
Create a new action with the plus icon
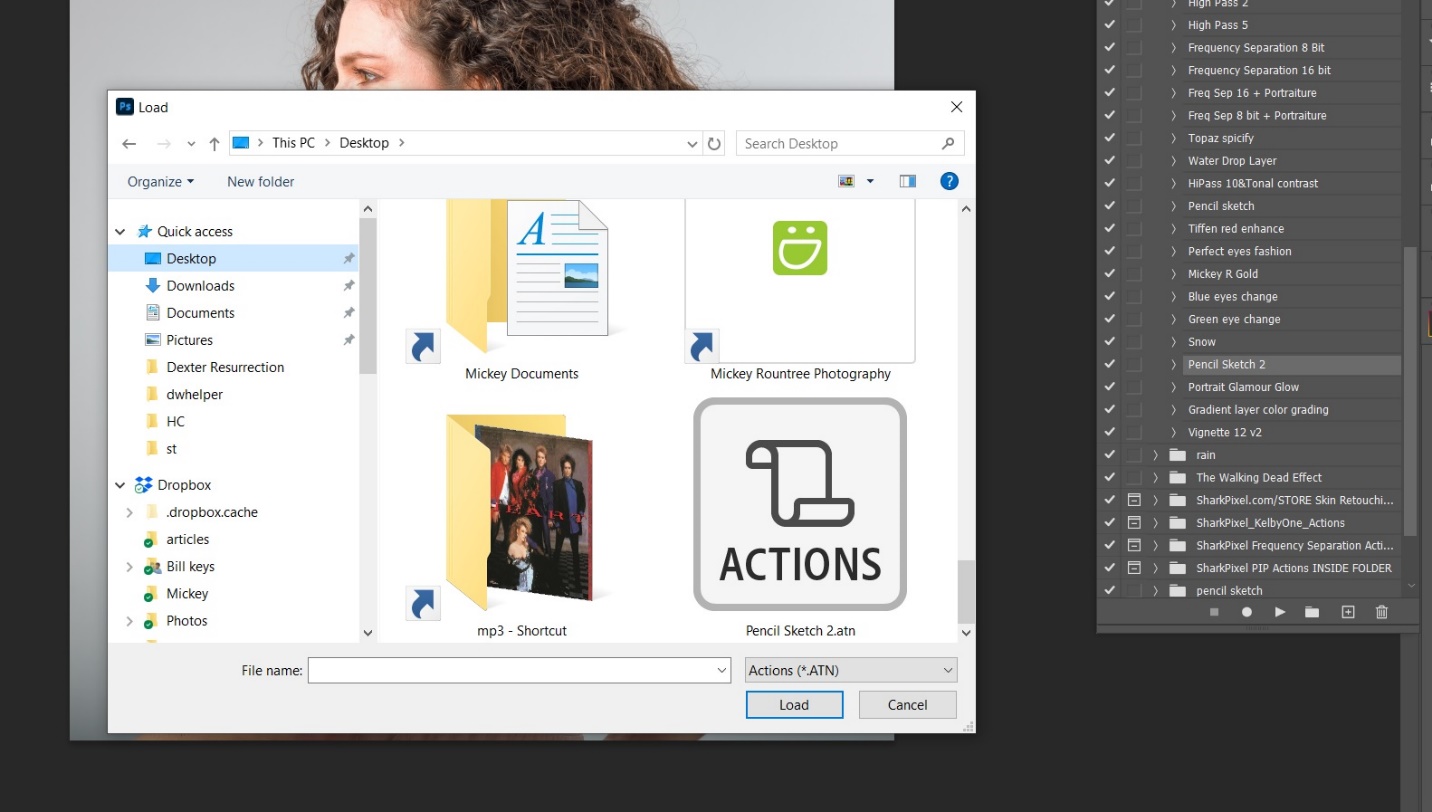pyautogui.click(x=1347, y=611)
